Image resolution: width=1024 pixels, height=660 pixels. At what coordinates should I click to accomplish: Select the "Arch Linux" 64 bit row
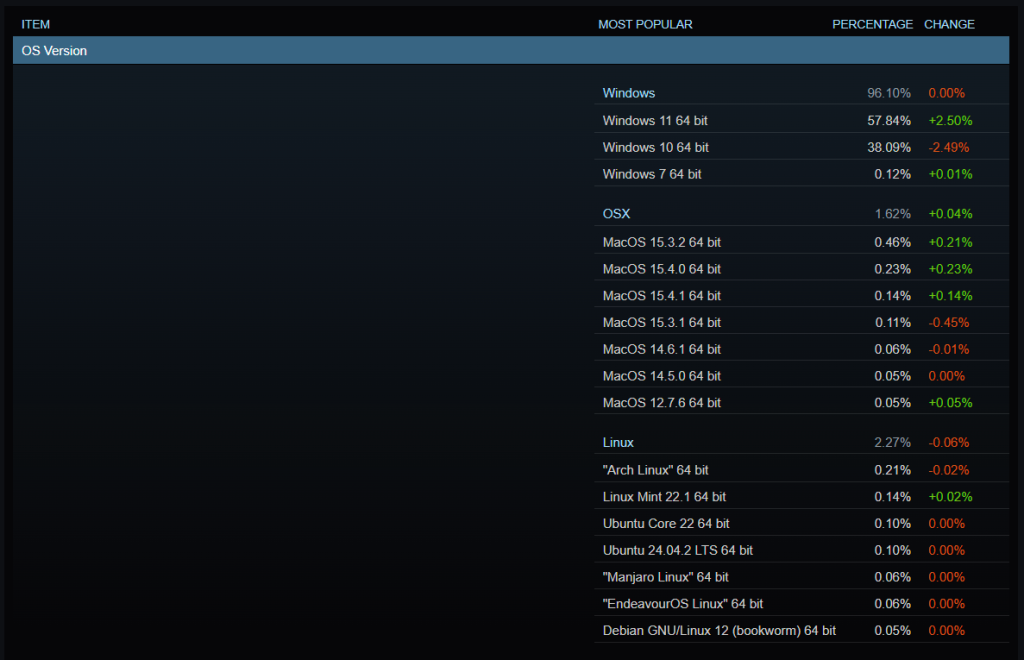point(801,469)
